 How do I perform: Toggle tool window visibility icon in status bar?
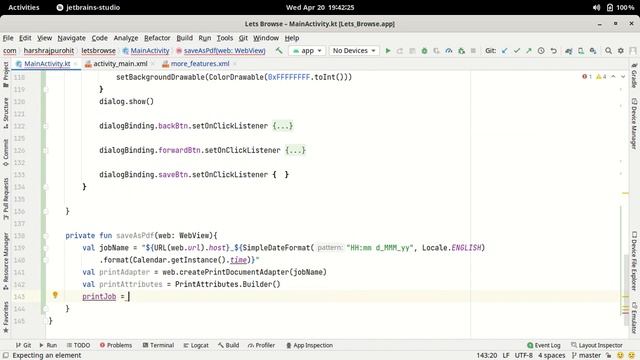(6, 356)
